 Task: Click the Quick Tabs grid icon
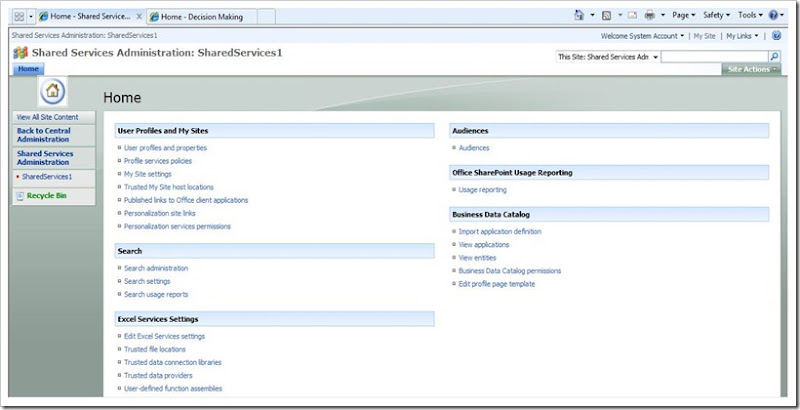[x=18, y=17]
